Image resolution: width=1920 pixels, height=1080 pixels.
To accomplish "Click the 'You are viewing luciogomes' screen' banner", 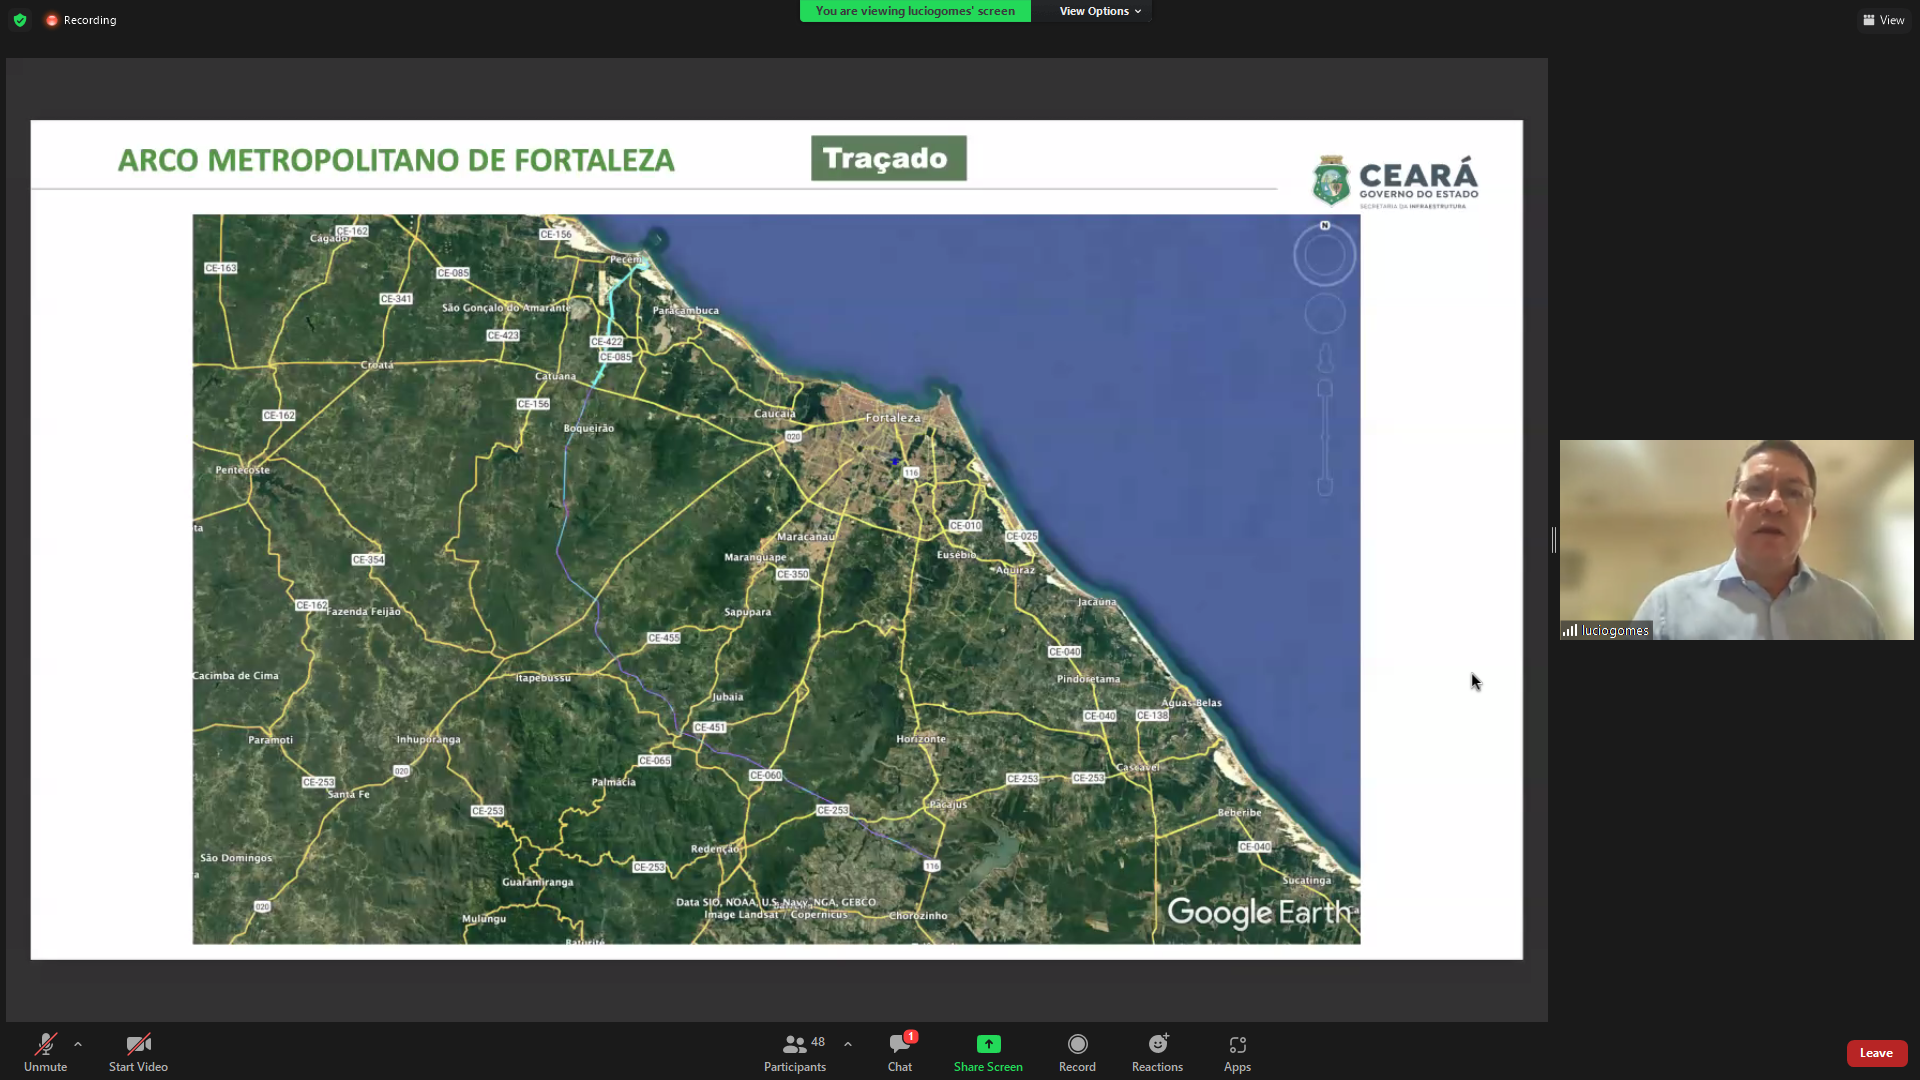I will tap(915, 11).
